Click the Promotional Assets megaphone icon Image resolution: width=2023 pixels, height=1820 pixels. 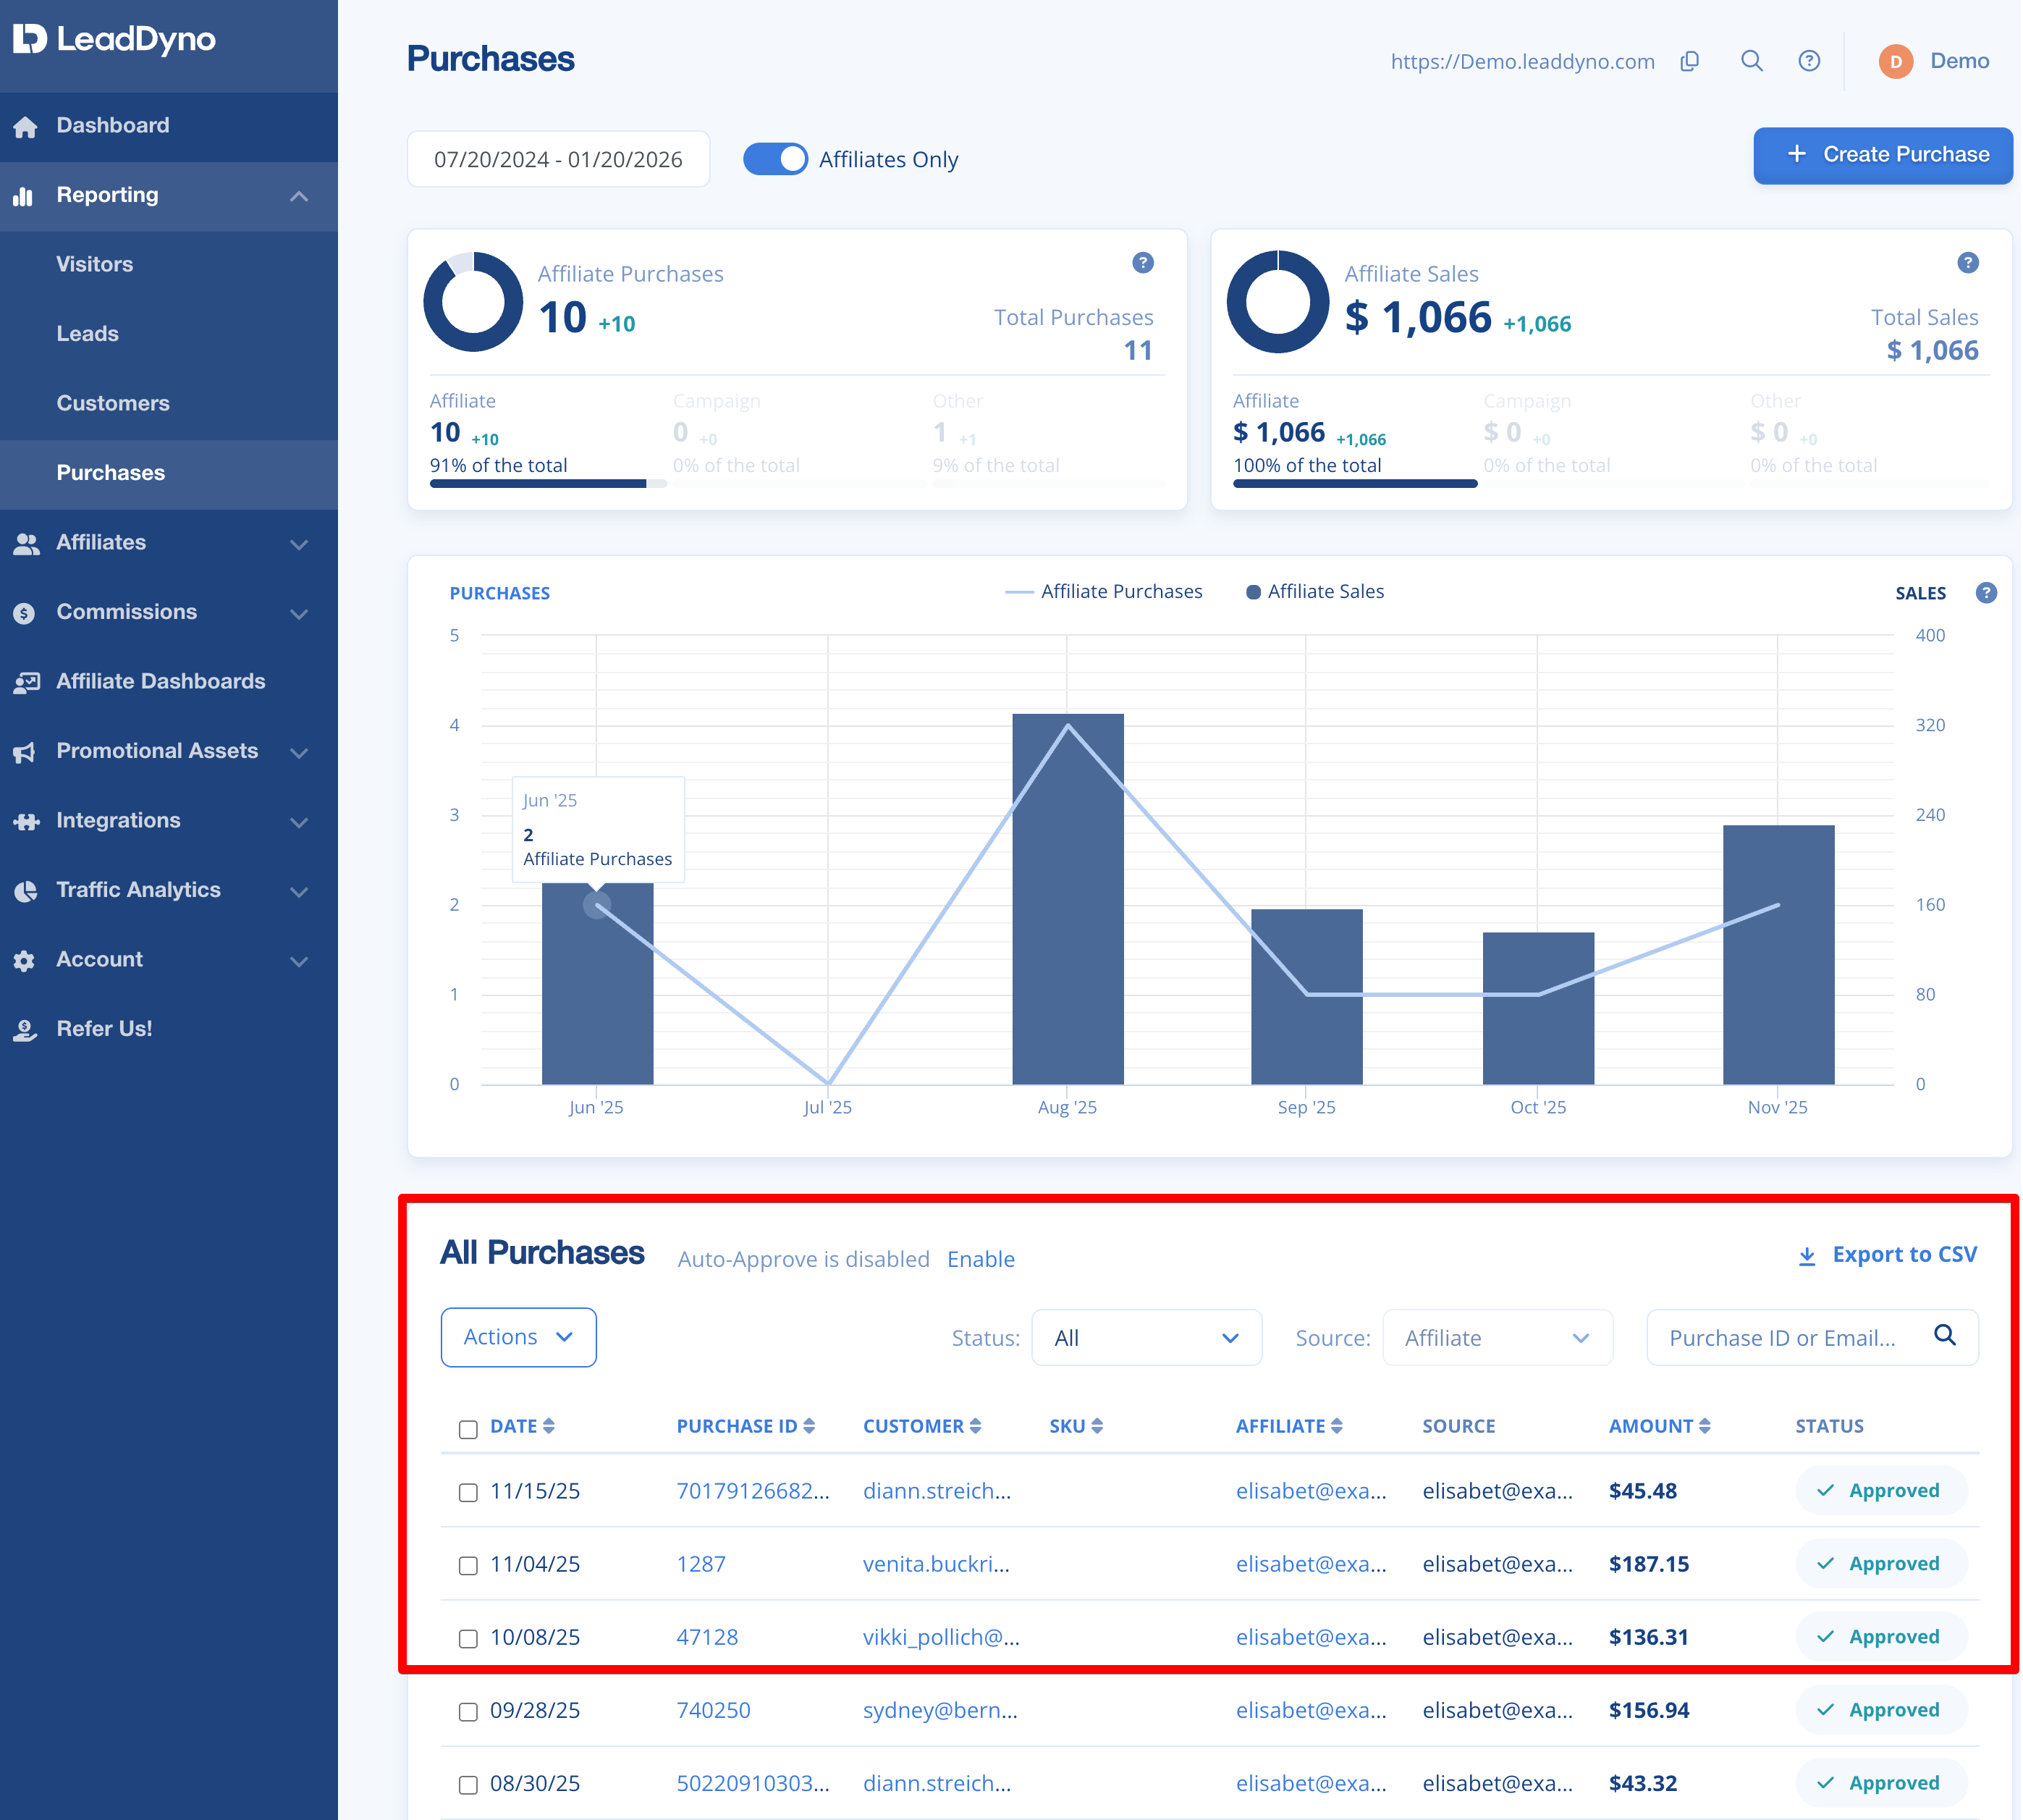click(25, 752)
